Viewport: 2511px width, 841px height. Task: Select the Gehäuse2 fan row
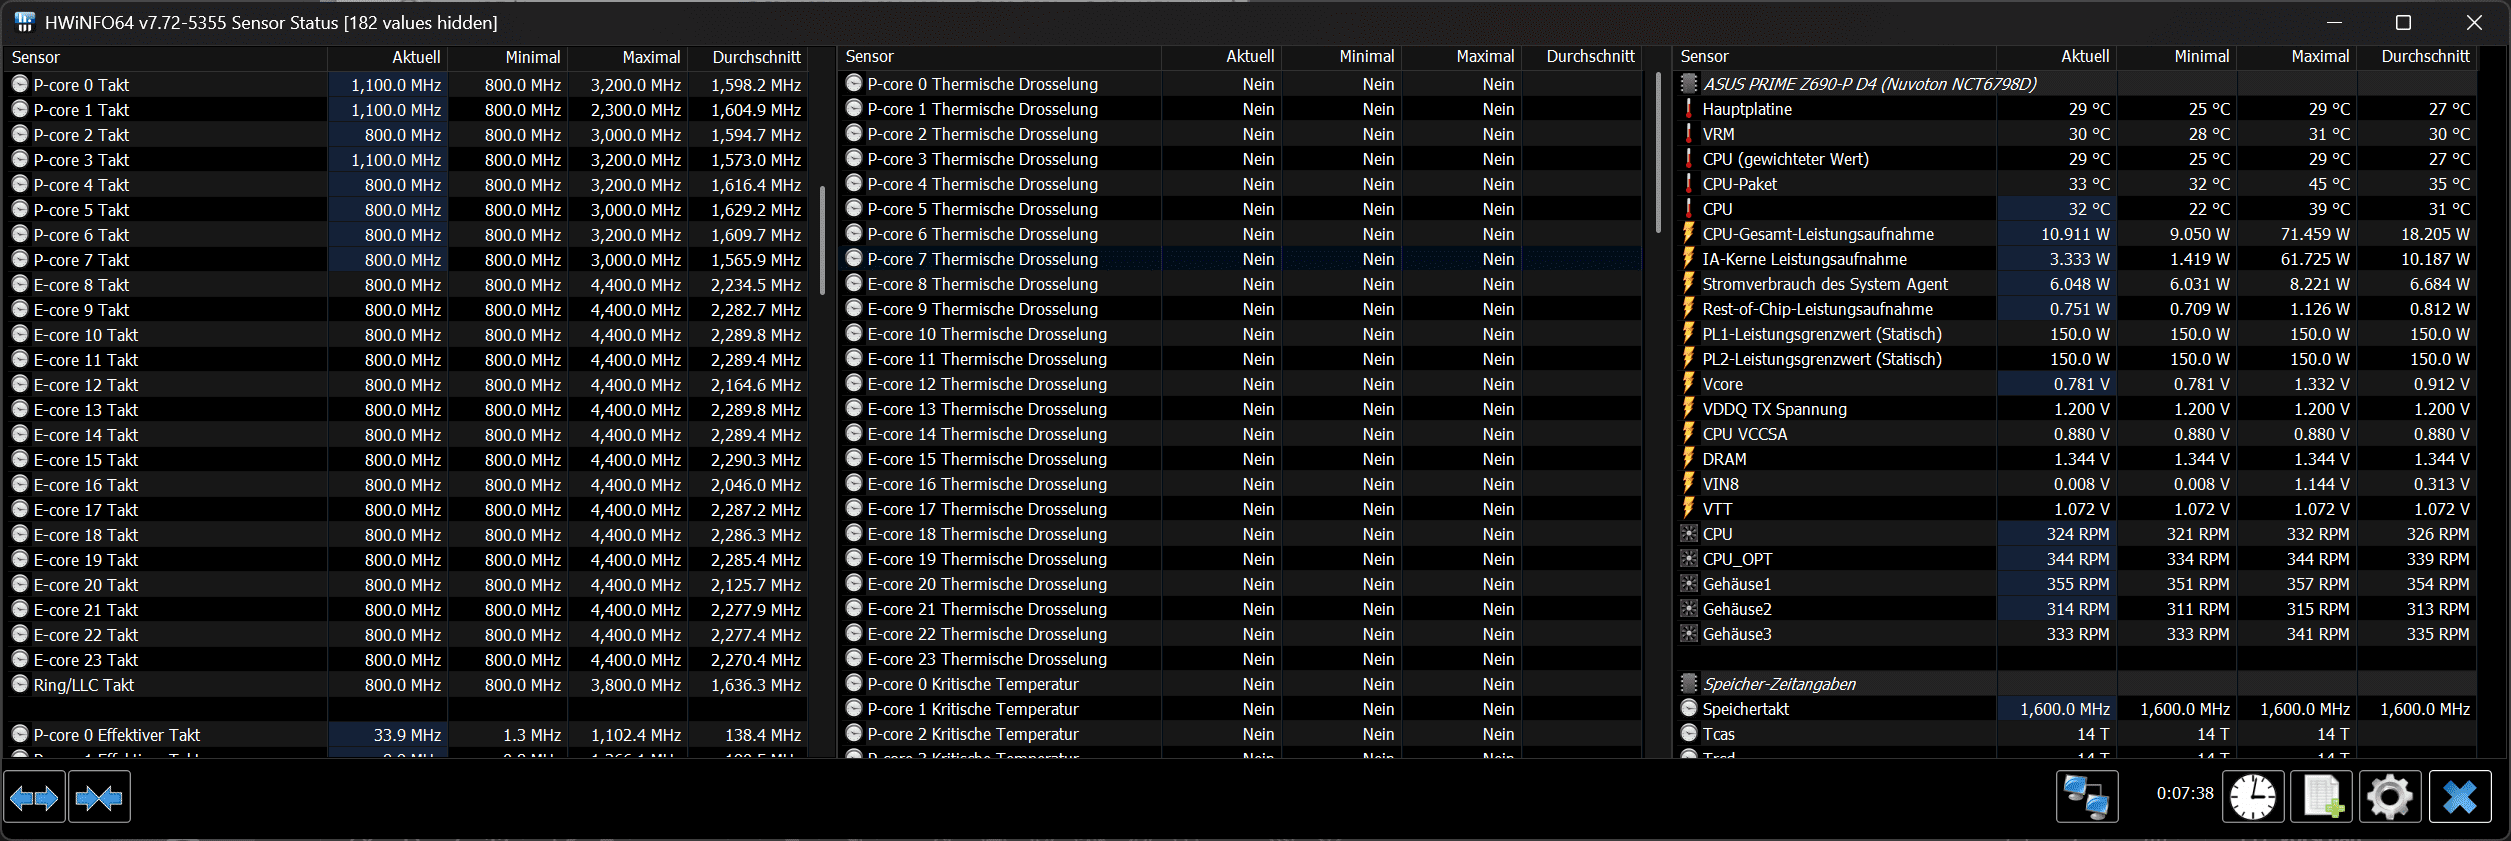tap(2076, 609)
